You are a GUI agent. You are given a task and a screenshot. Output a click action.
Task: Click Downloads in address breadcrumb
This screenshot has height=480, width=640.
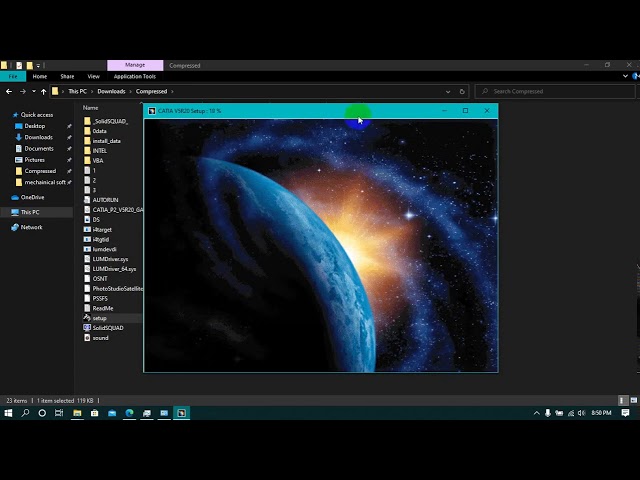tap(111, 91)
